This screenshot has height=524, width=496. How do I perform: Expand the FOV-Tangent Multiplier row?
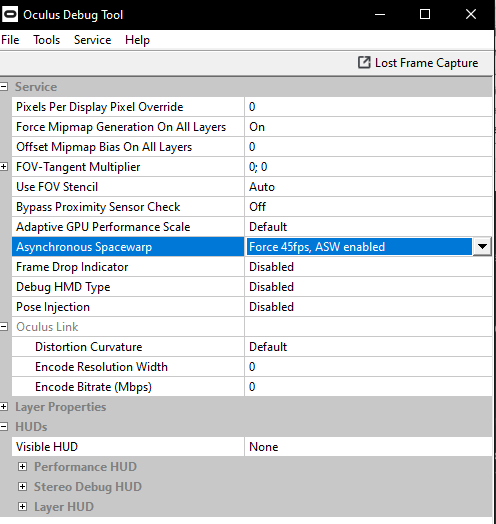click(x=4, y=167)
